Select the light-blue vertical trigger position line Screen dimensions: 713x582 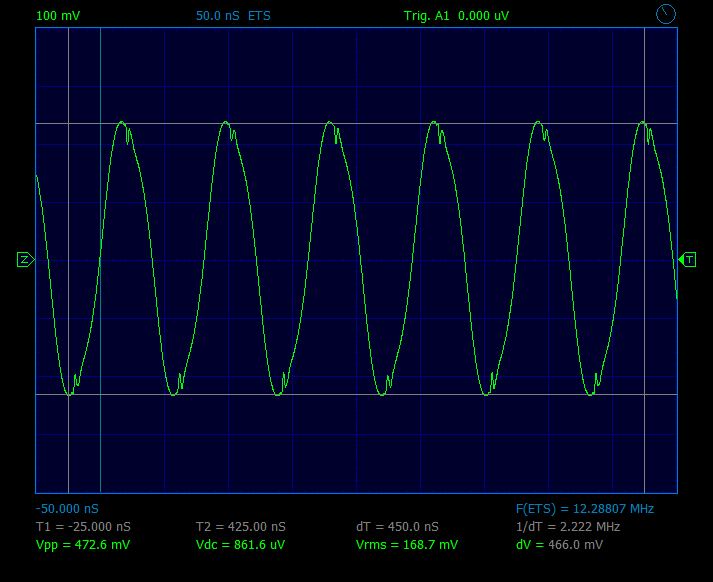(x=100, y=260)
